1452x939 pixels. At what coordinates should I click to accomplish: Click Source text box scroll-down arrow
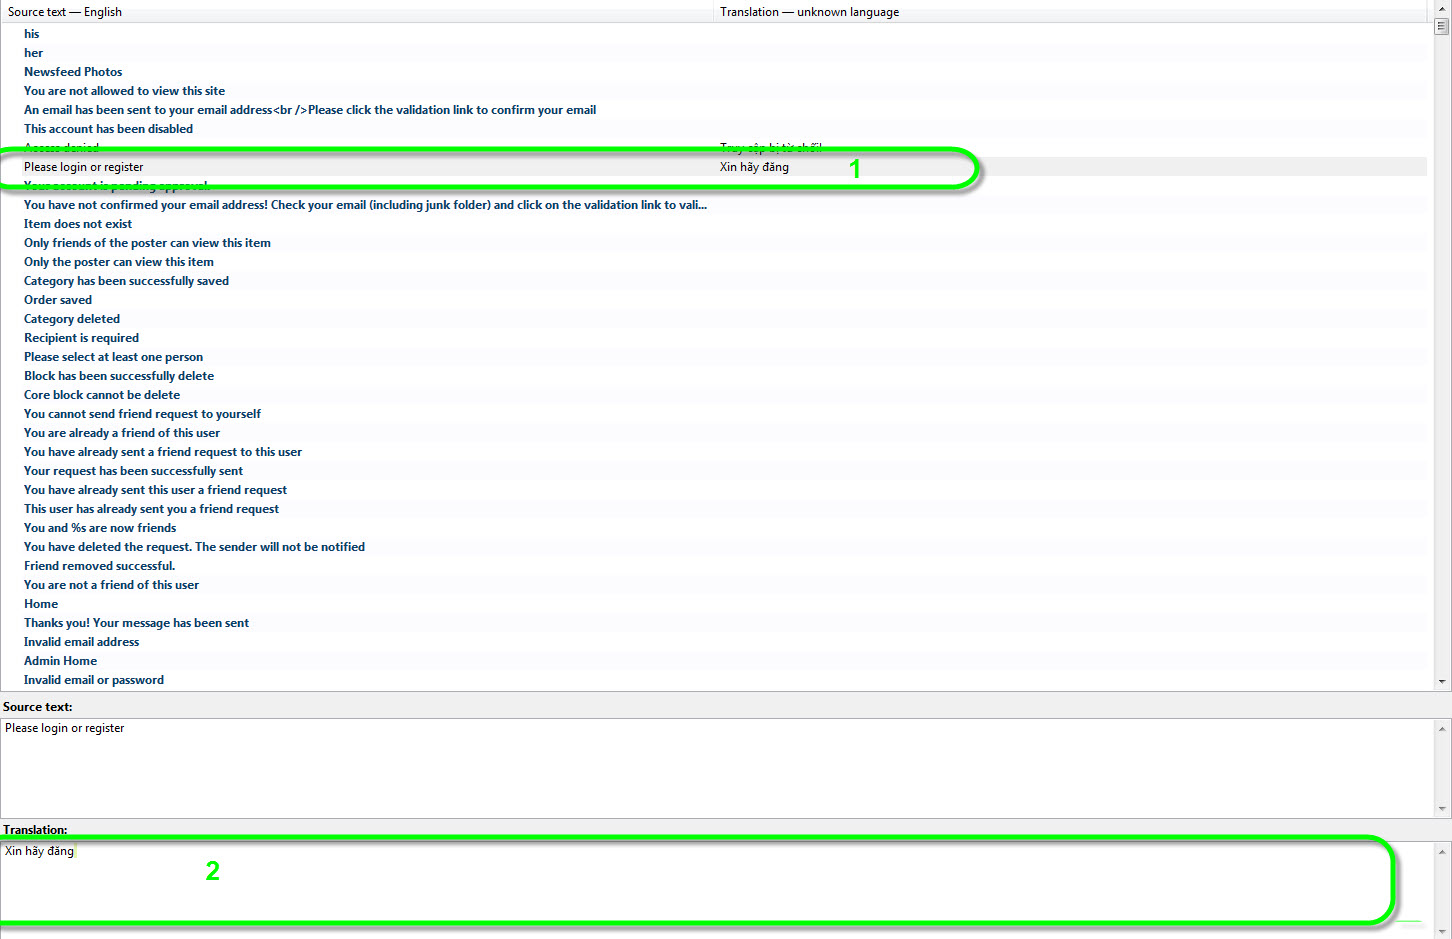tap(1441, 808)
